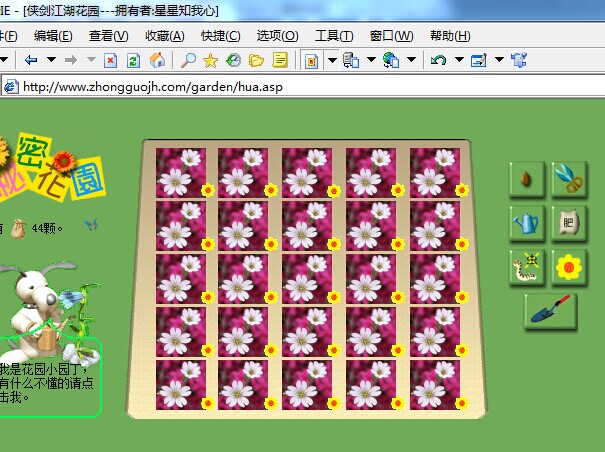Open the 编辑(E) menu
This screenshot has width=605, height=452.
click(x=53, y=36)
